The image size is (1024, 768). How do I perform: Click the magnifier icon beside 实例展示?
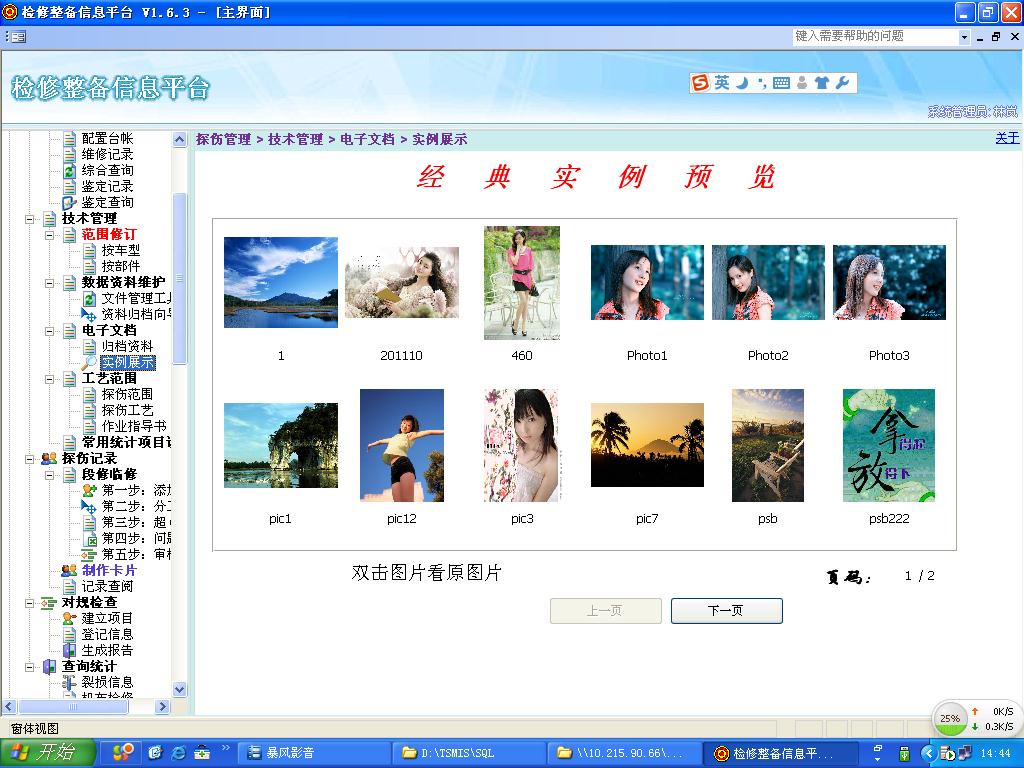tap(89, 362)
